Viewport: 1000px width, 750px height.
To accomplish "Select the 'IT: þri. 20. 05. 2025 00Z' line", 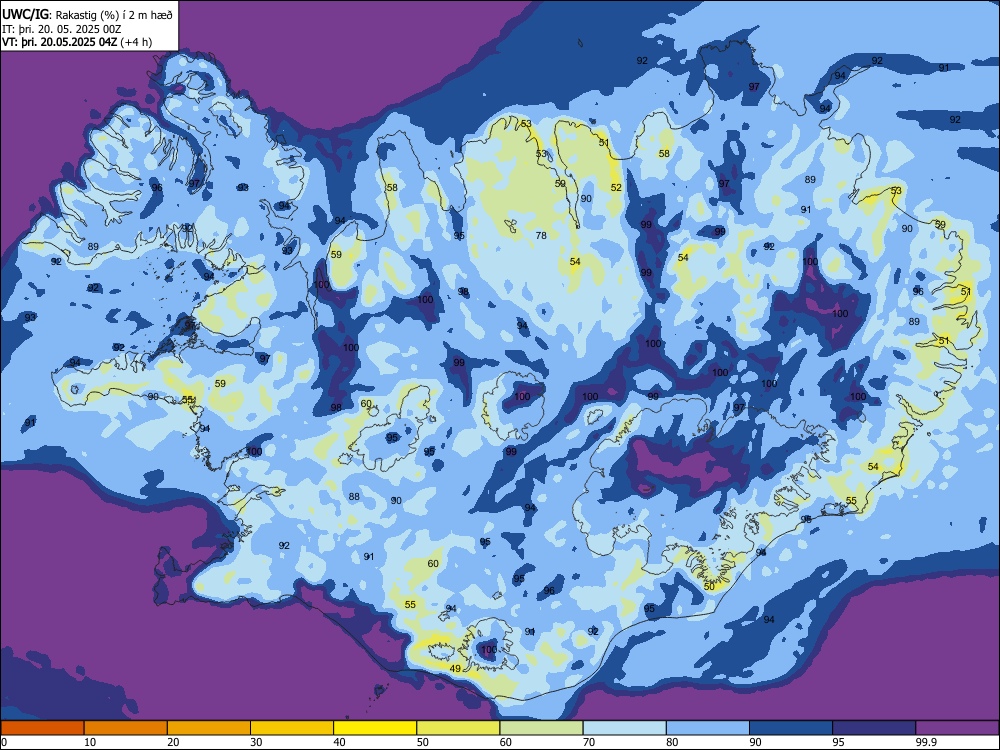I will [61, 29].
